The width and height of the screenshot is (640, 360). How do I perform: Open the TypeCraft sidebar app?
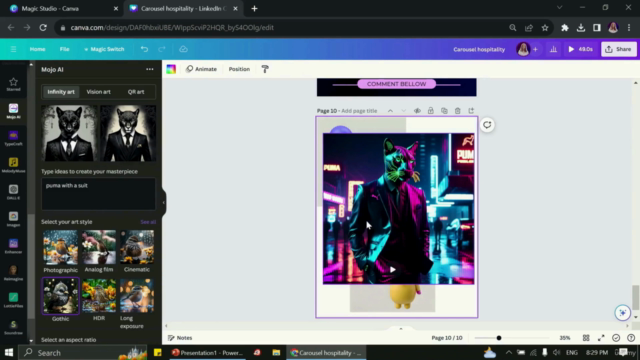click(13, 138)
